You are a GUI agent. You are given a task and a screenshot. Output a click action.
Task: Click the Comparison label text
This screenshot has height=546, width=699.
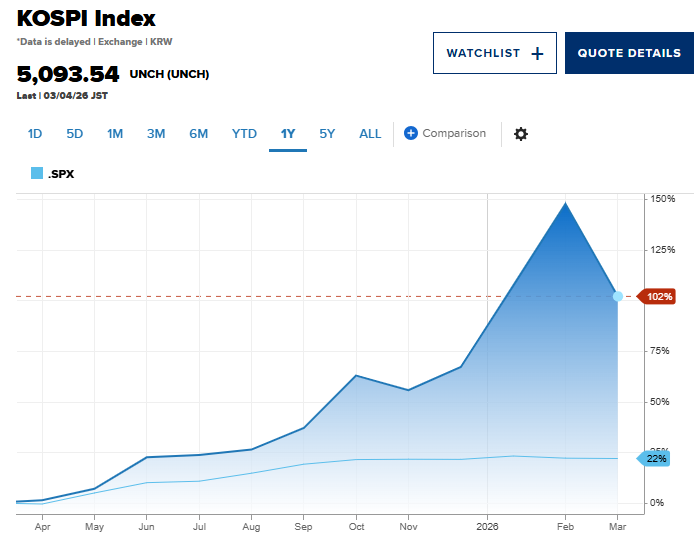pyautogui.click(x=454, y=133)
